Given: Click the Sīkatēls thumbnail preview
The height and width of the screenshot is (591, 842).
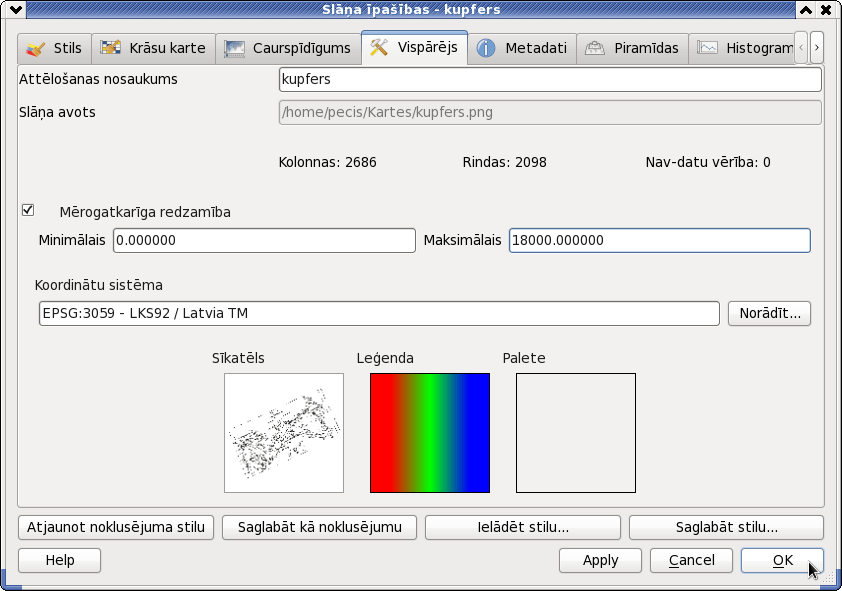Looking at the screenshot, I should [284, 433].
